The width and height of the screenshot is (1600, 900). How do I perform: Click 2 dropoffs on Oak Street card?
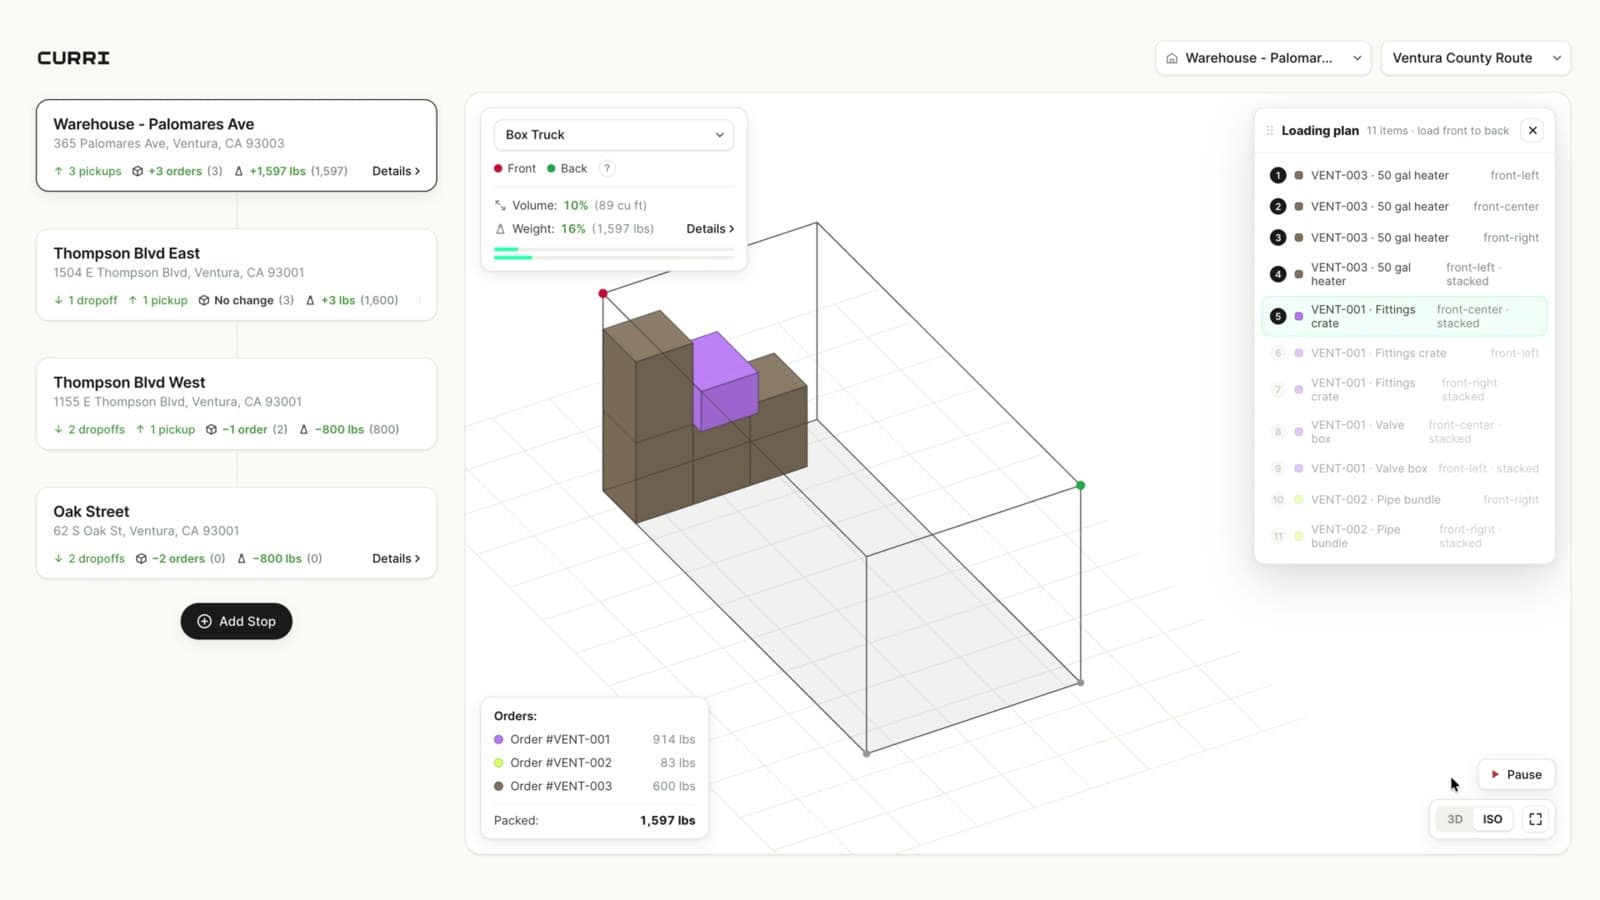(x=90, y=558)
